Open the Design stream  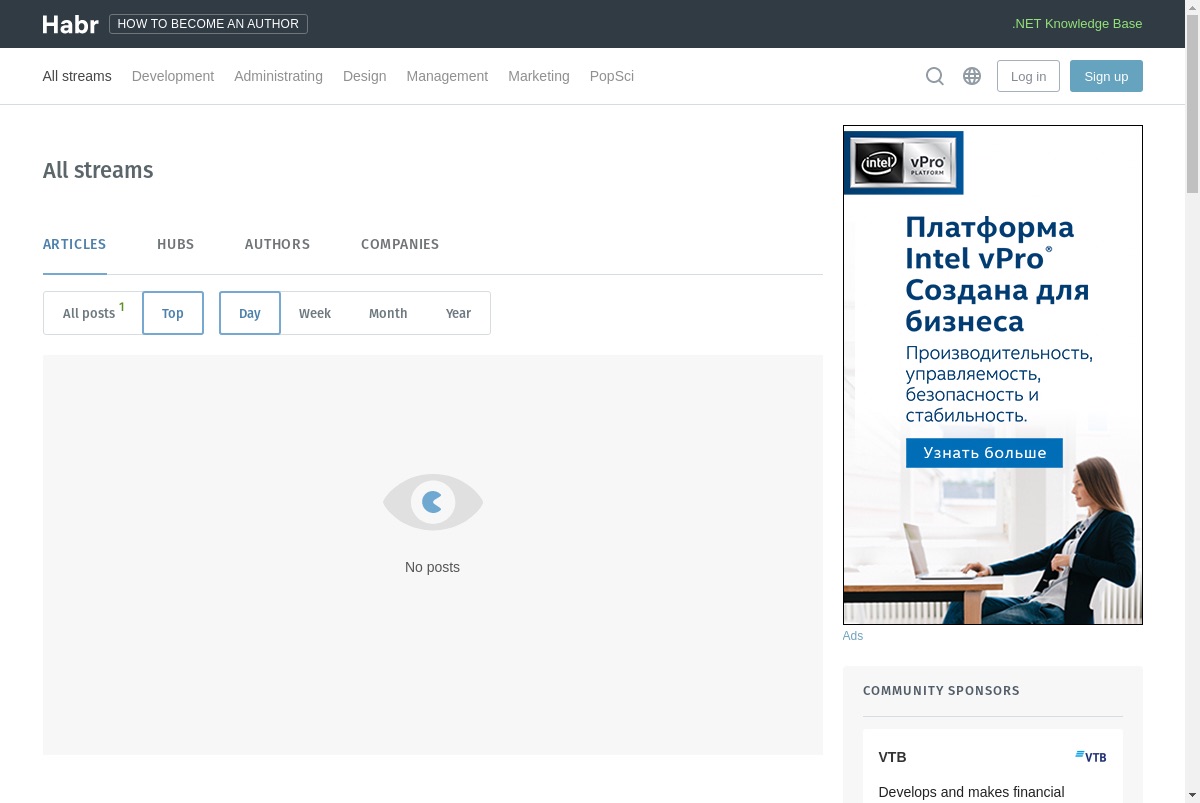coord(364,76)
